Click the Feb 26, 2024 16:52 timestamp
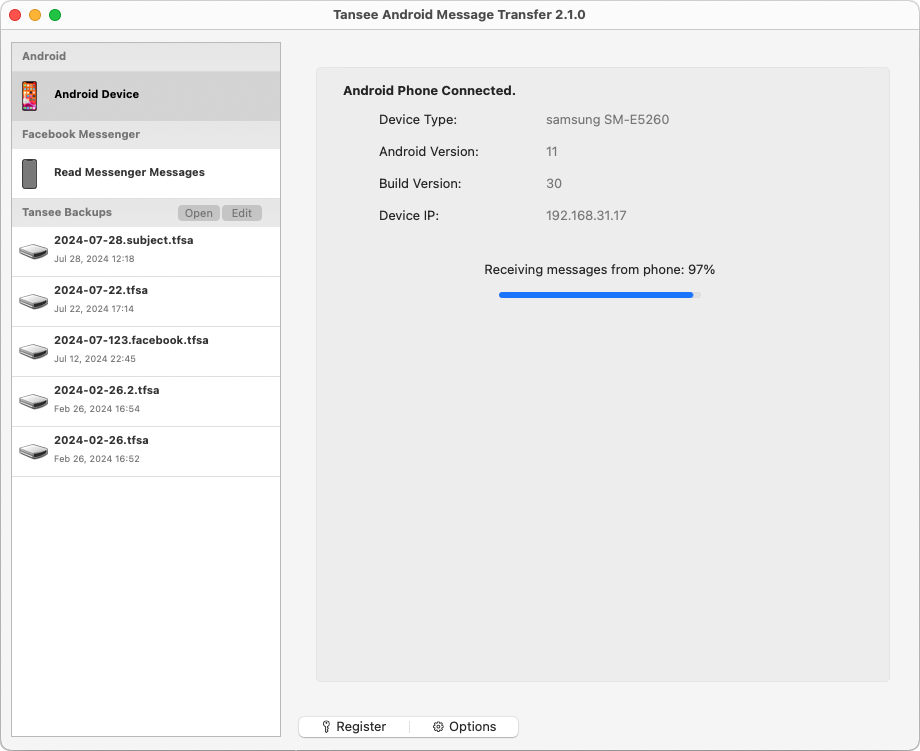 (x=97, y=458)
